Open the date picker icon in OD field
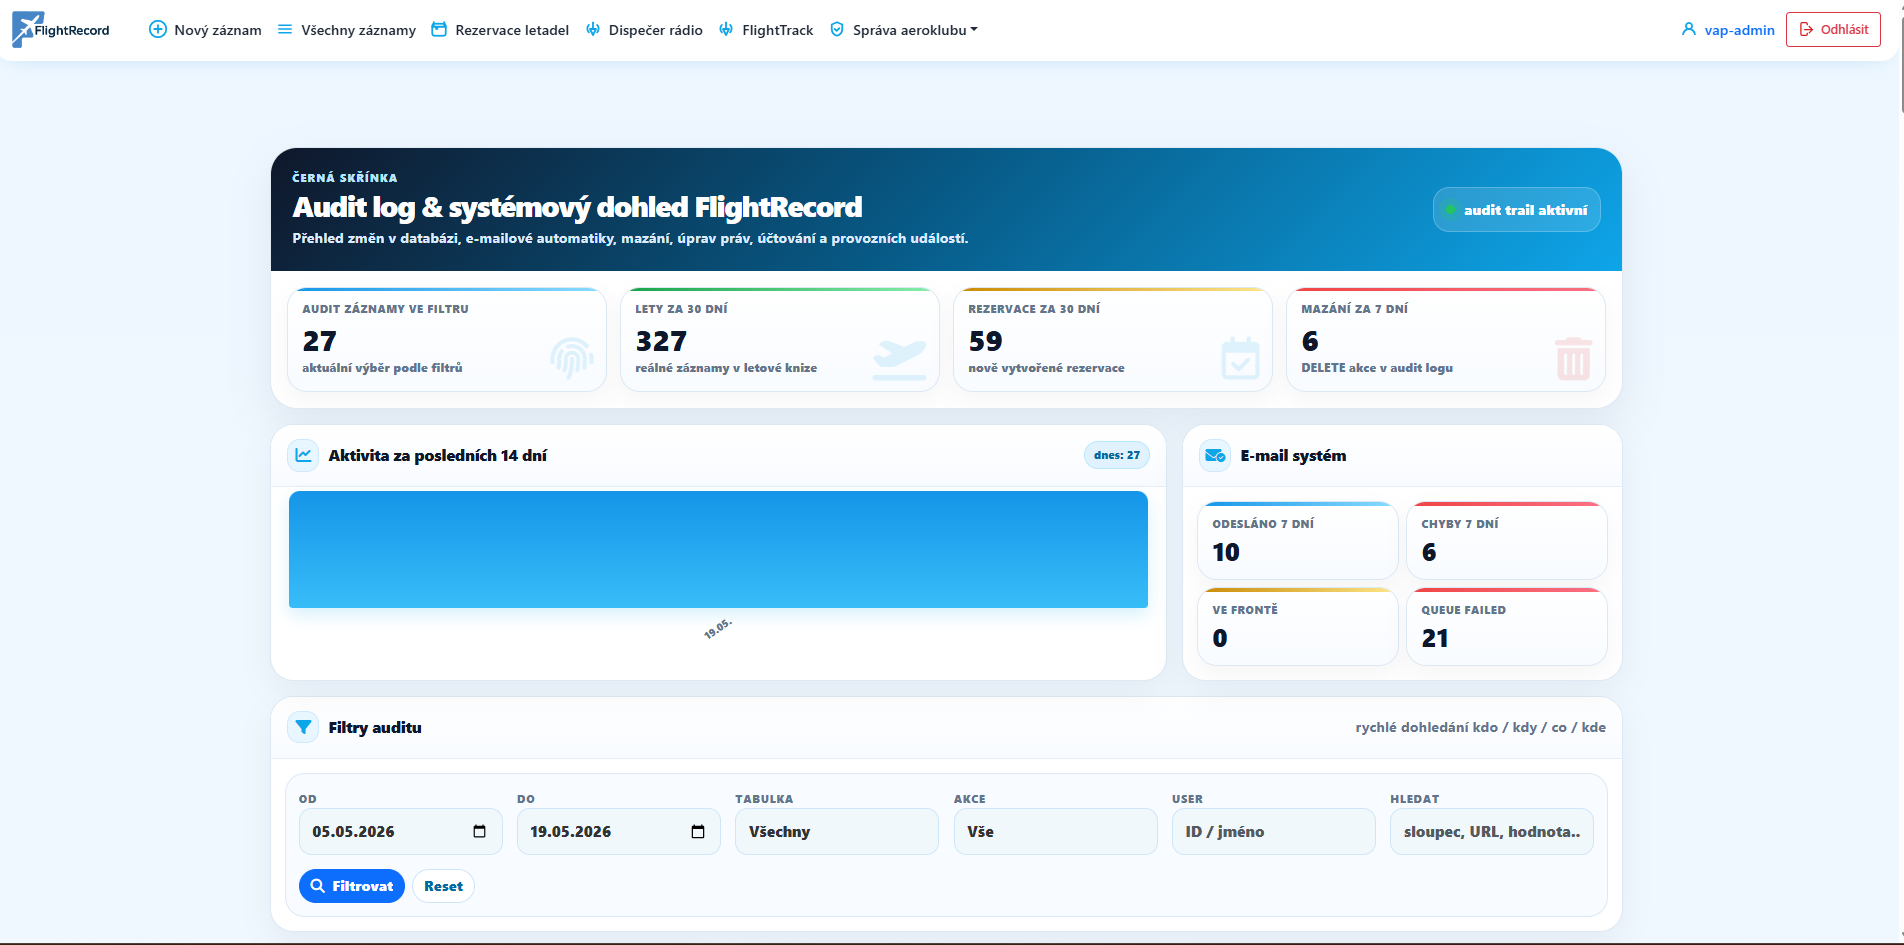1904x945 pixels. coord(480,832)
